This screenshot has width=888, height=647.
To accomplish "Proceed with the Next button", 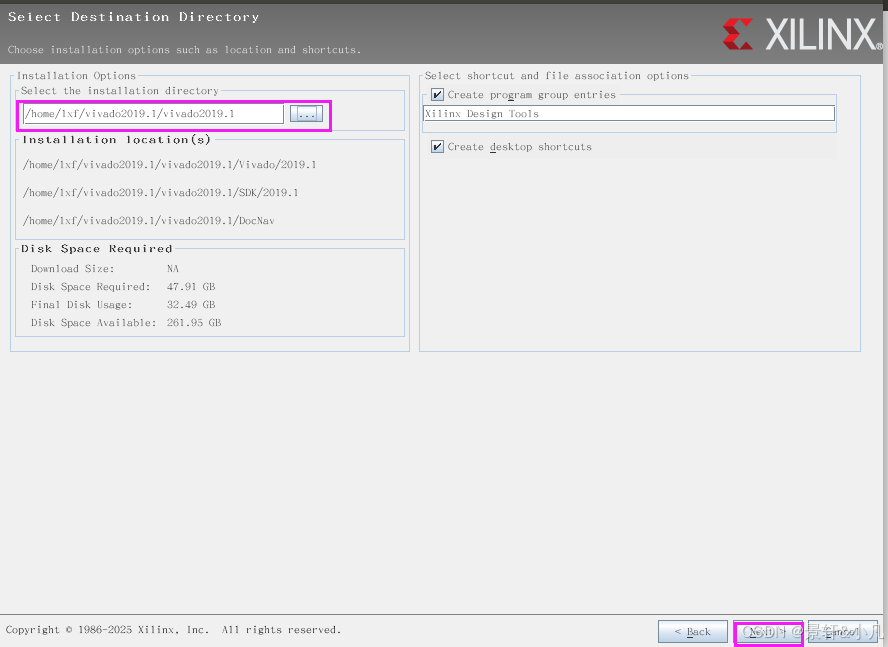I will (769, 632).
